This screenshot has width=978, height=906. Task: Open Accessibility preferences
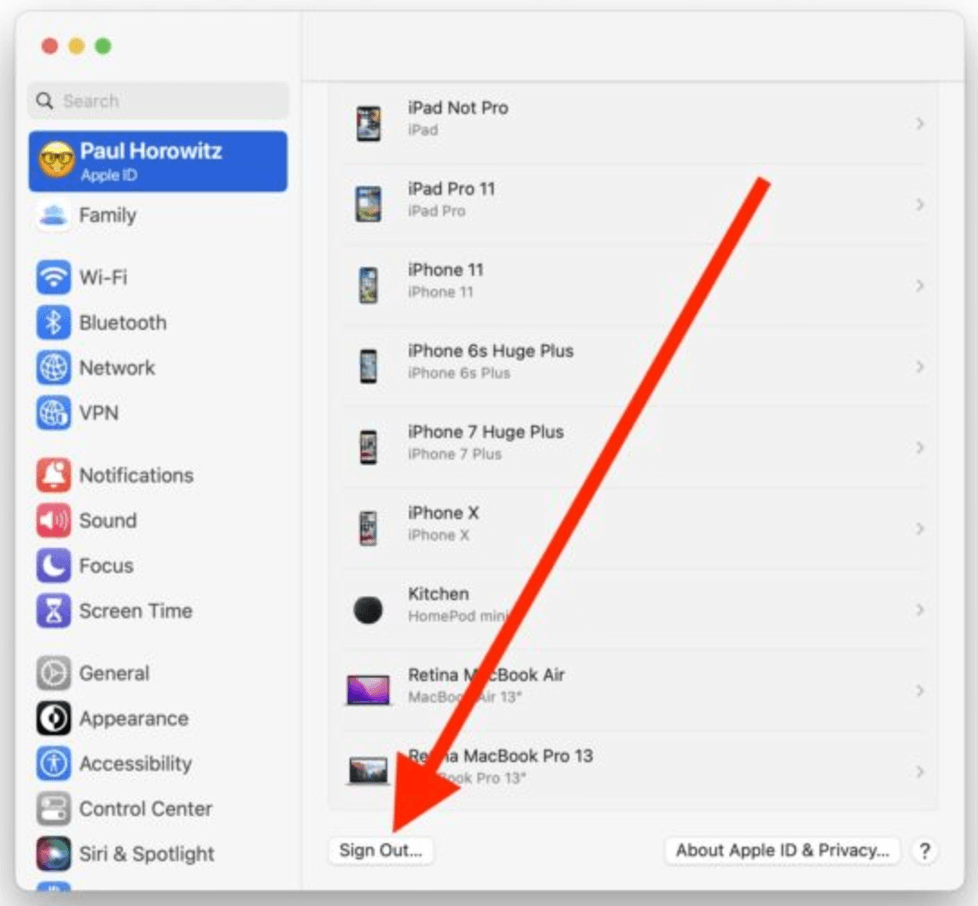(x=134, y=763)
